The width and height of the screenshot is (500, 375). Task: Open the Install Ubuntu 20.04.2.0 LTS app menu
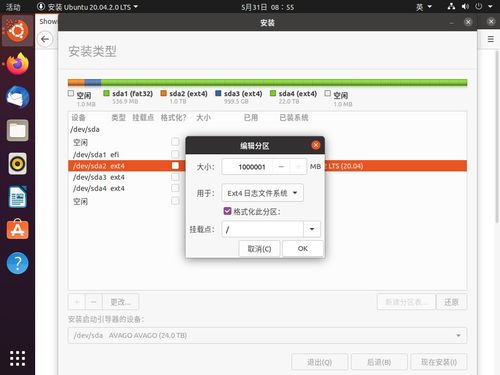click(x=87, y=7)
